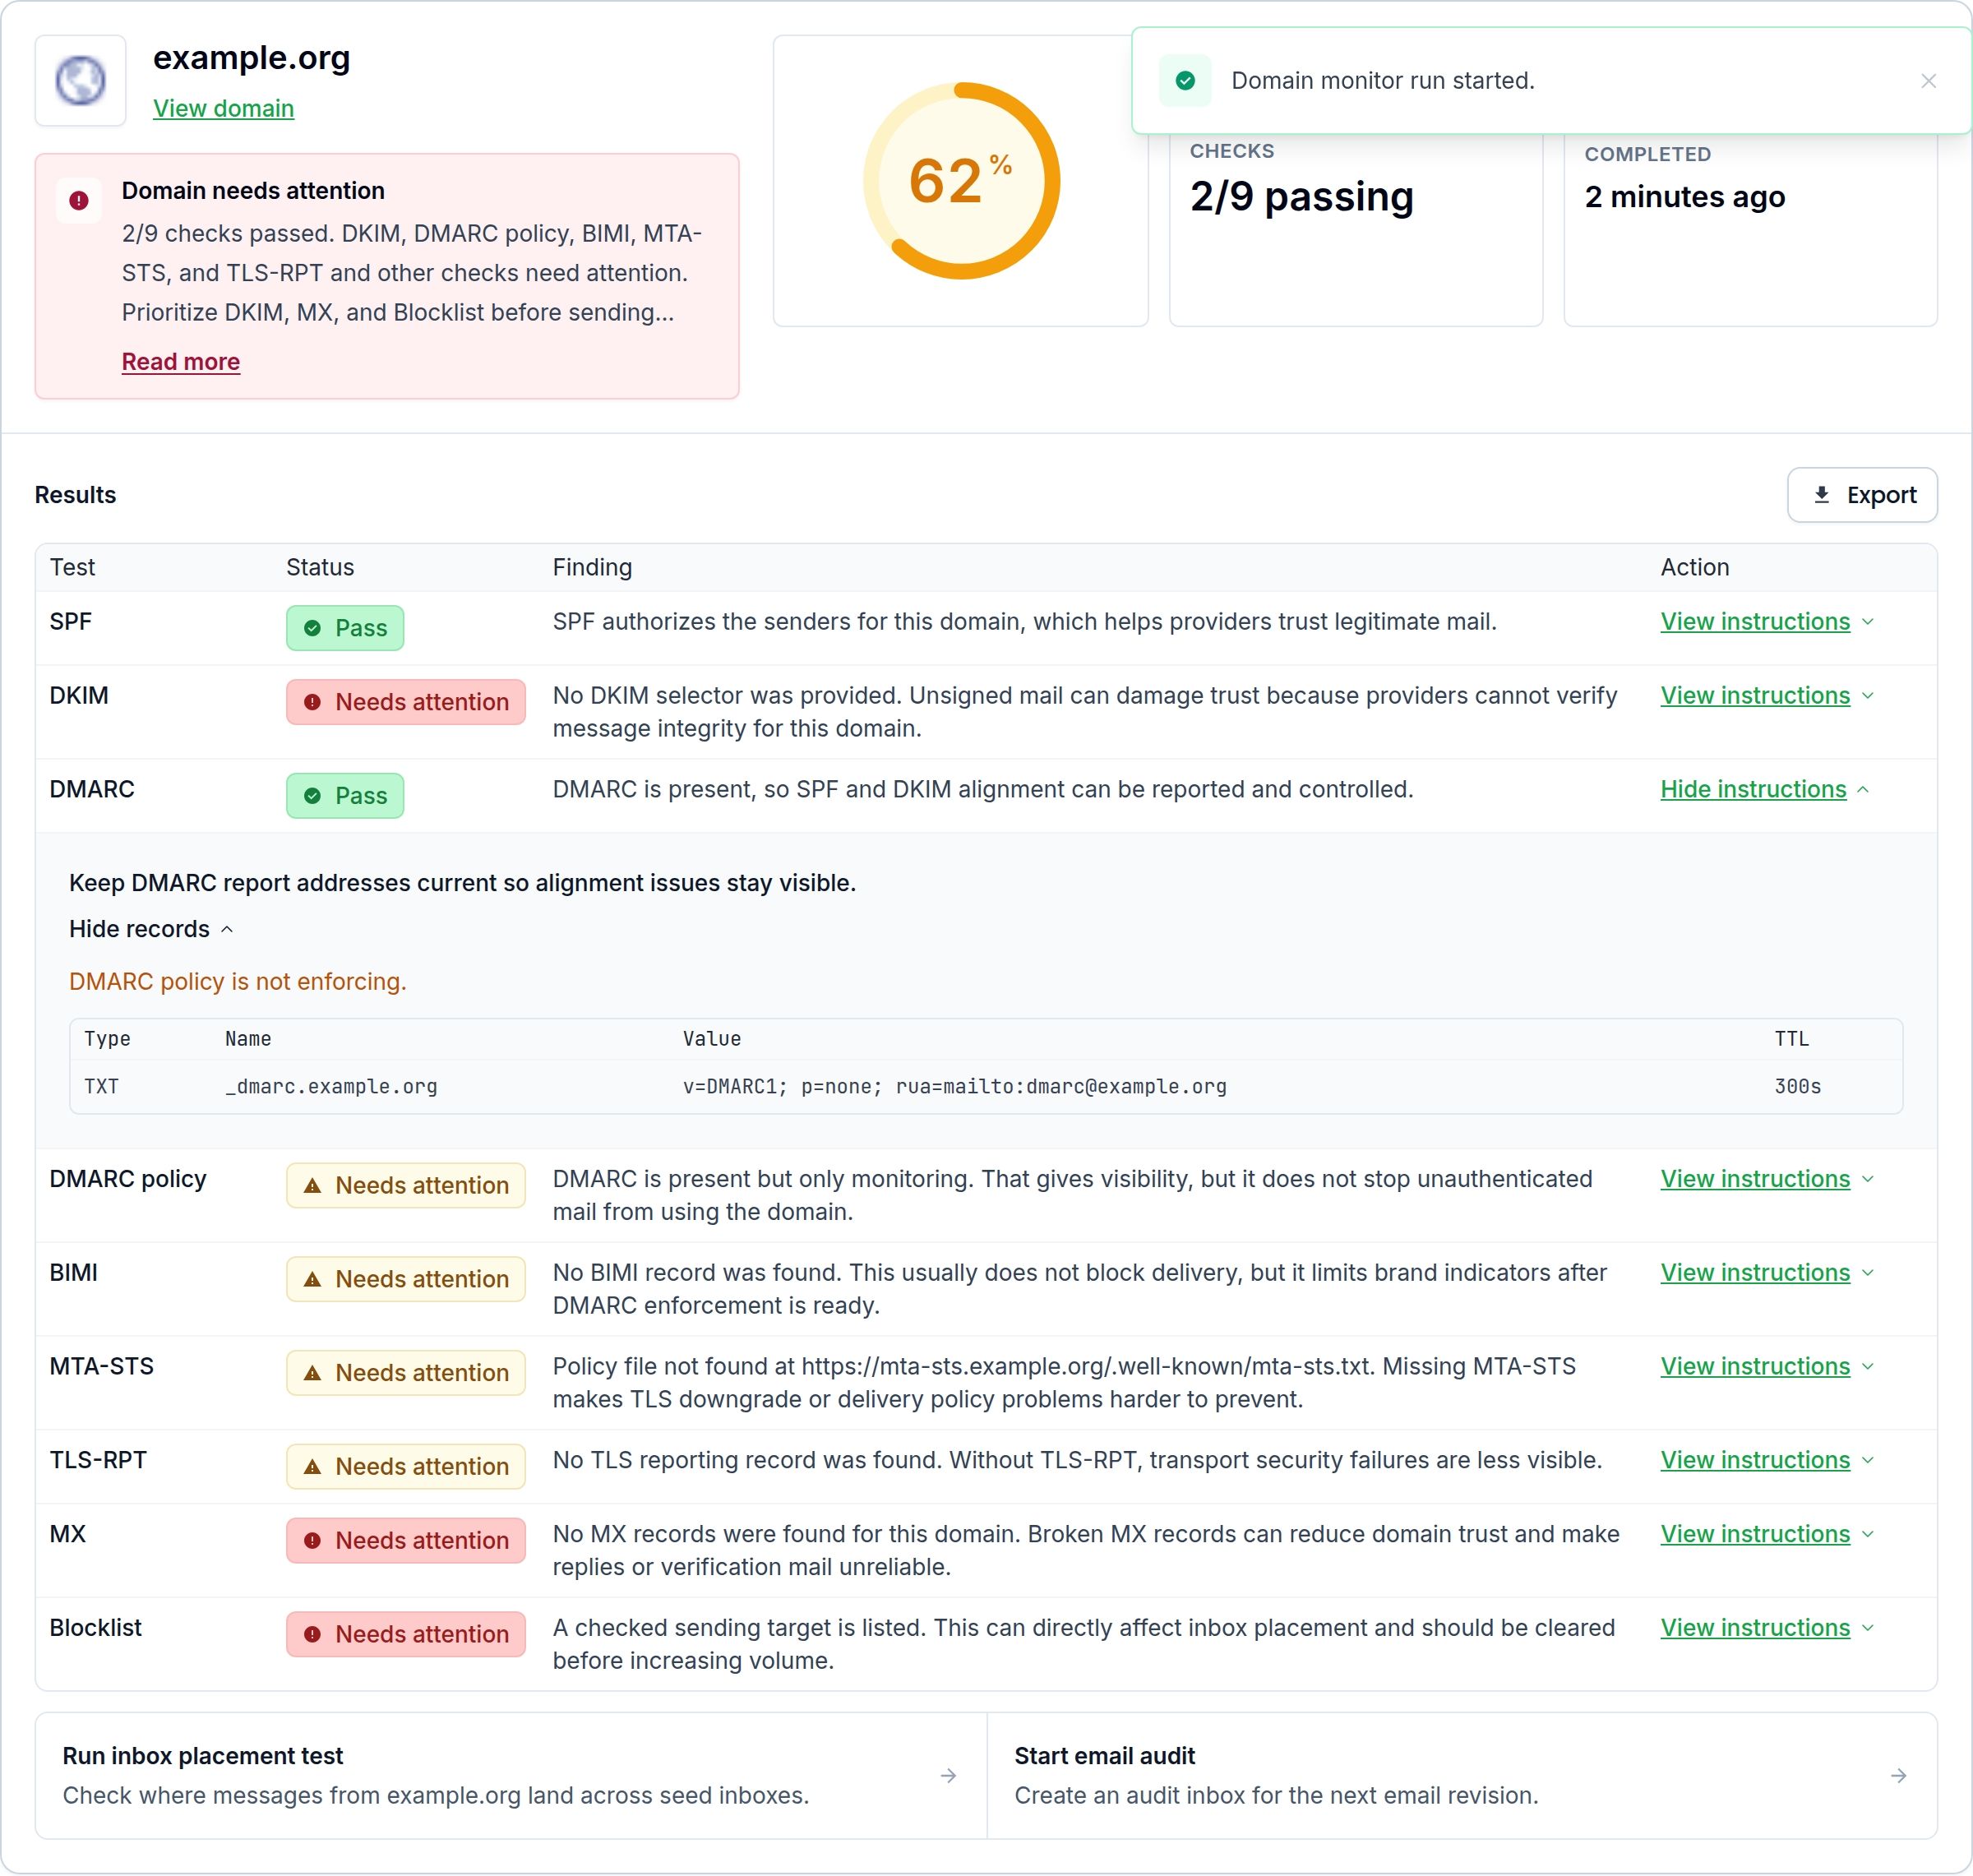Click the MTA-STS warning triangle icon
The height and width of the screenshot is (1876, 1973).
pos(312,1374)
